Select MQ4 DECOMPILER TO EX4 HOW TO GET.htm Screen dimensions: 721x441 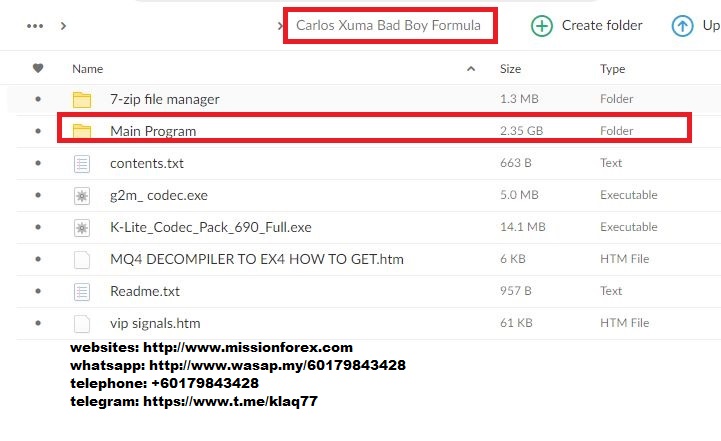point(257,259)
